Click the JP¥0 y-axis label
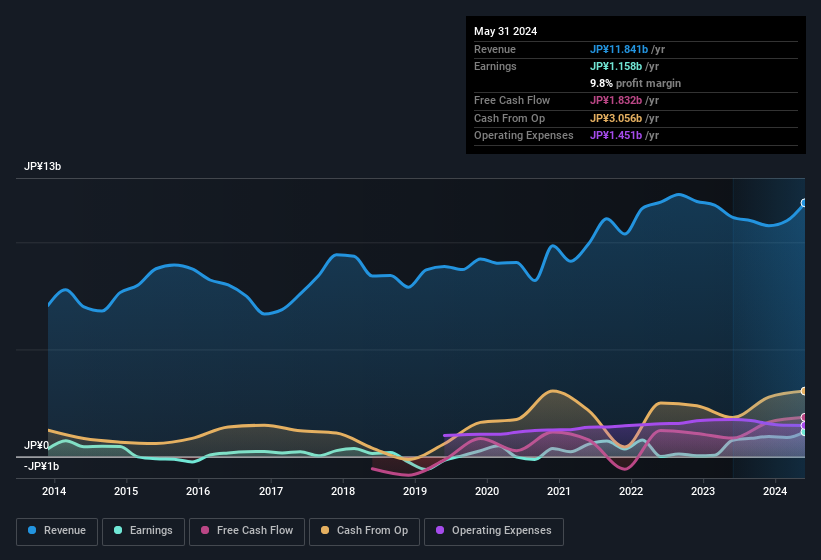The image size is (821, 560). click(36, 445)
